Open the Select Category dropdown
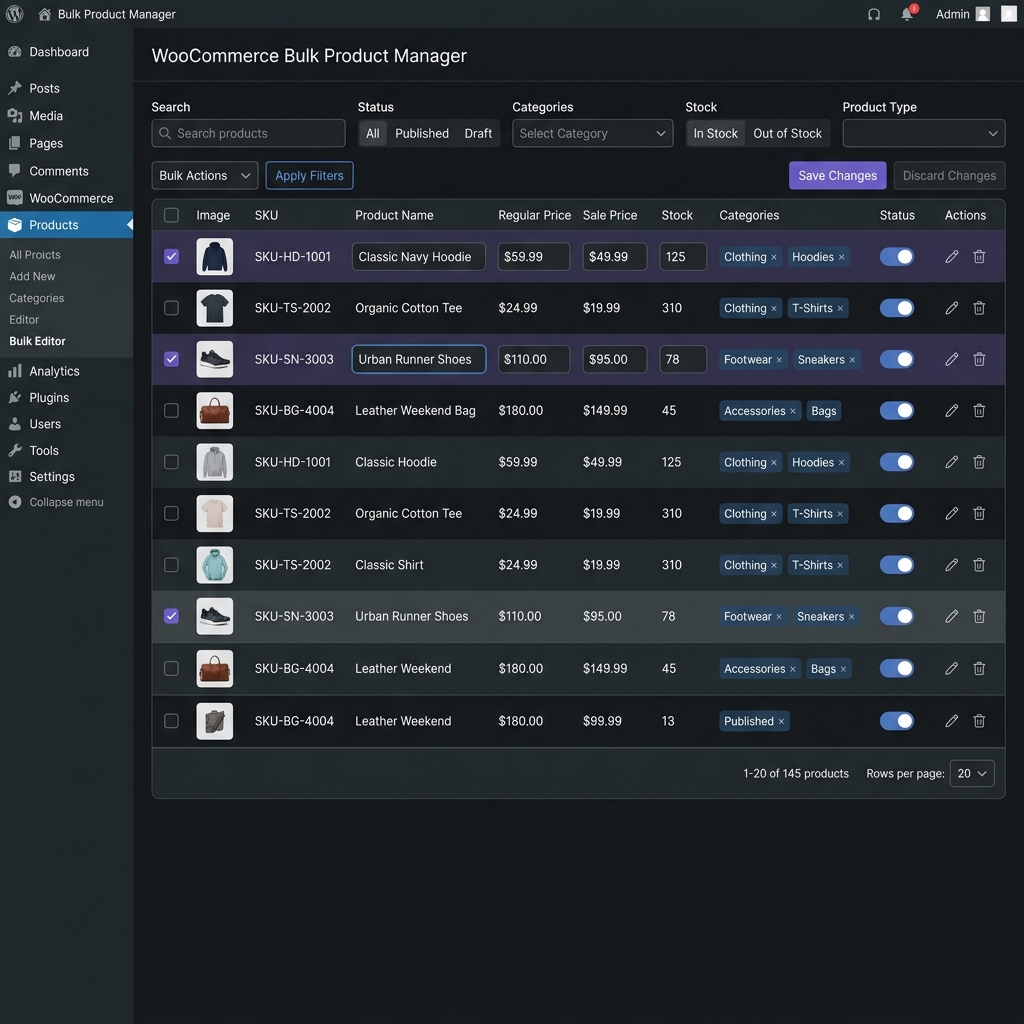The image size is (1024, 1024). 592,133
